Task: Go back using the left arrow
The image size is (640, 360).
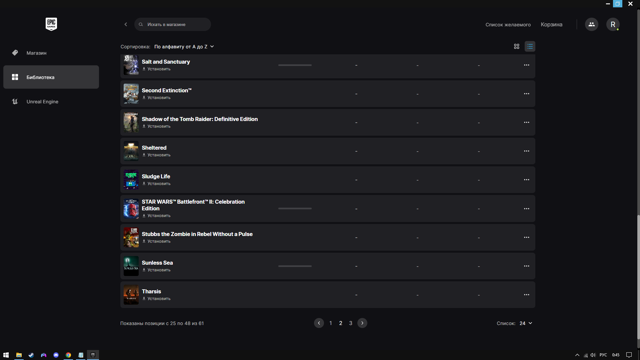Action: 126,24
